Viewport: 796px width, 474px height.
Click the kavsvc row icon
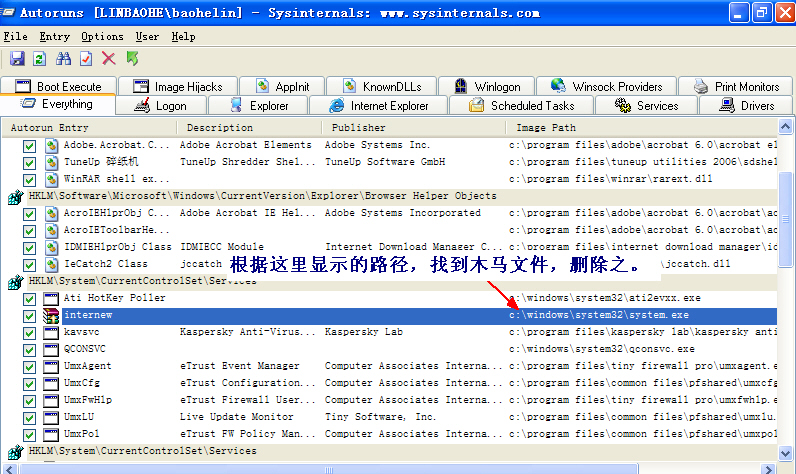click(x=51, y=333)
